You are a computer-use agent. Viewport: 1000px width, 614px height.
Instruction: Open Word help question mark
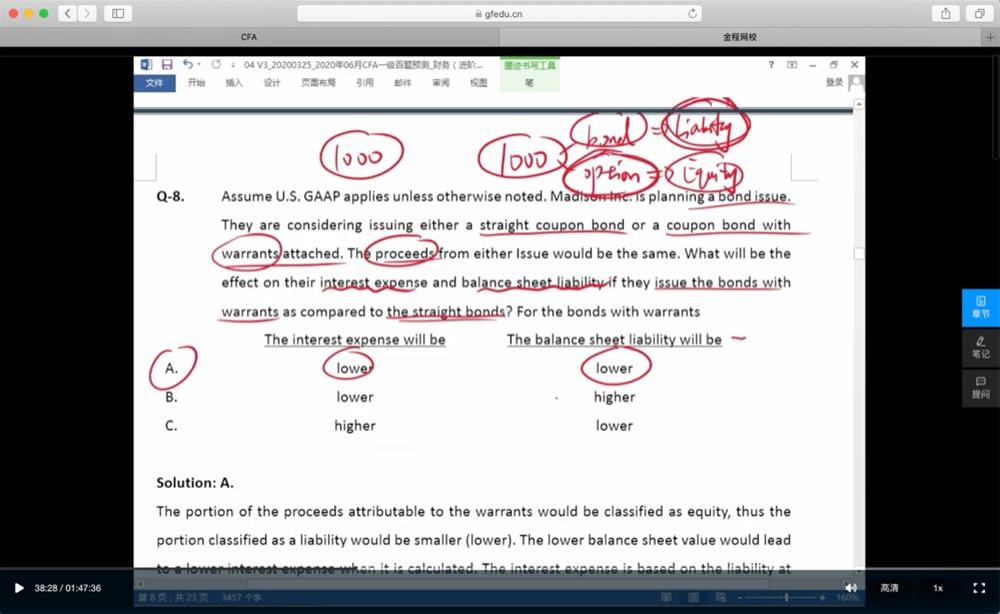point(771,64)
